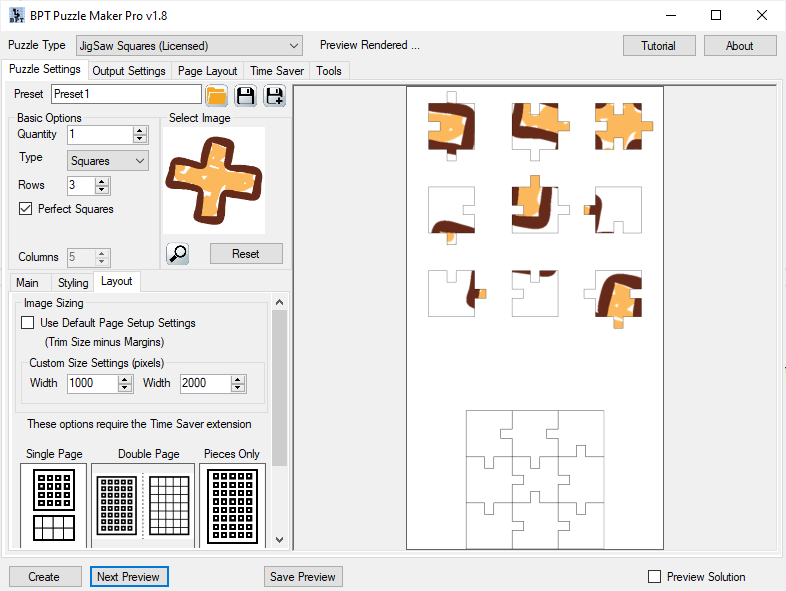Image resolution: width=786 pixels, height=591 pixels.
Task: Toggle the Preview Solution checkbox
Action: 655,576
